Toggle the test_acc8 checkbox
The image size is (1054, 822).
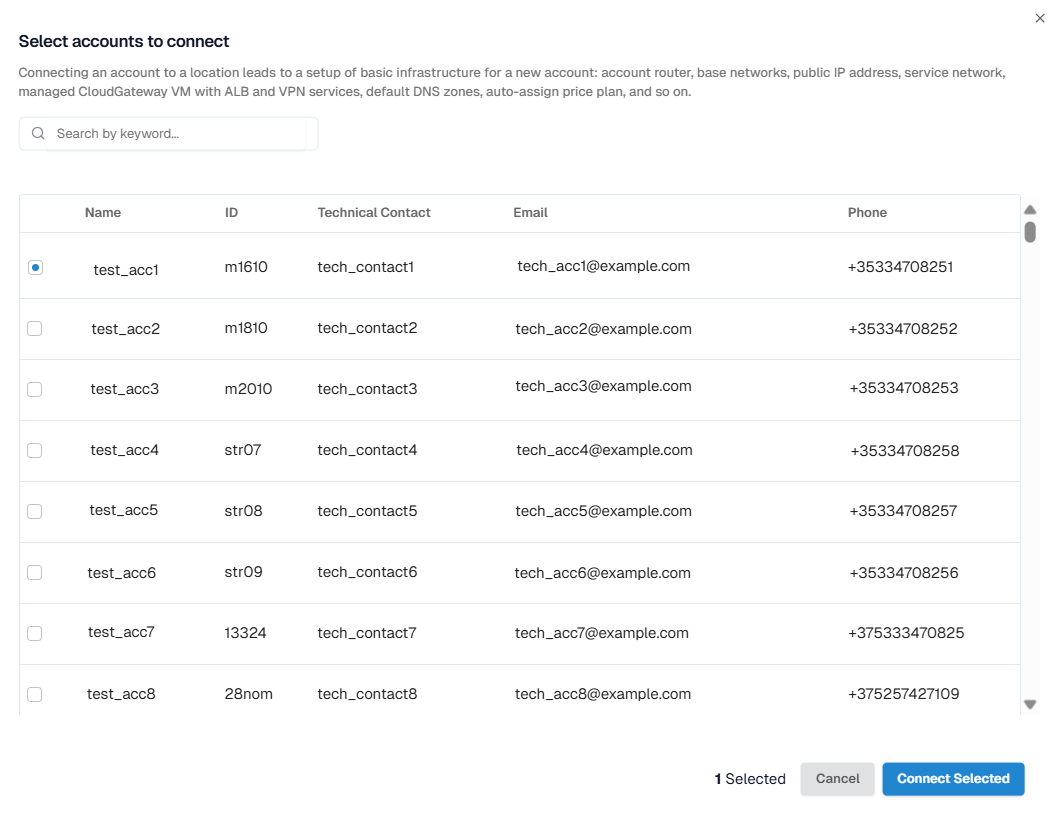point(35,694)
